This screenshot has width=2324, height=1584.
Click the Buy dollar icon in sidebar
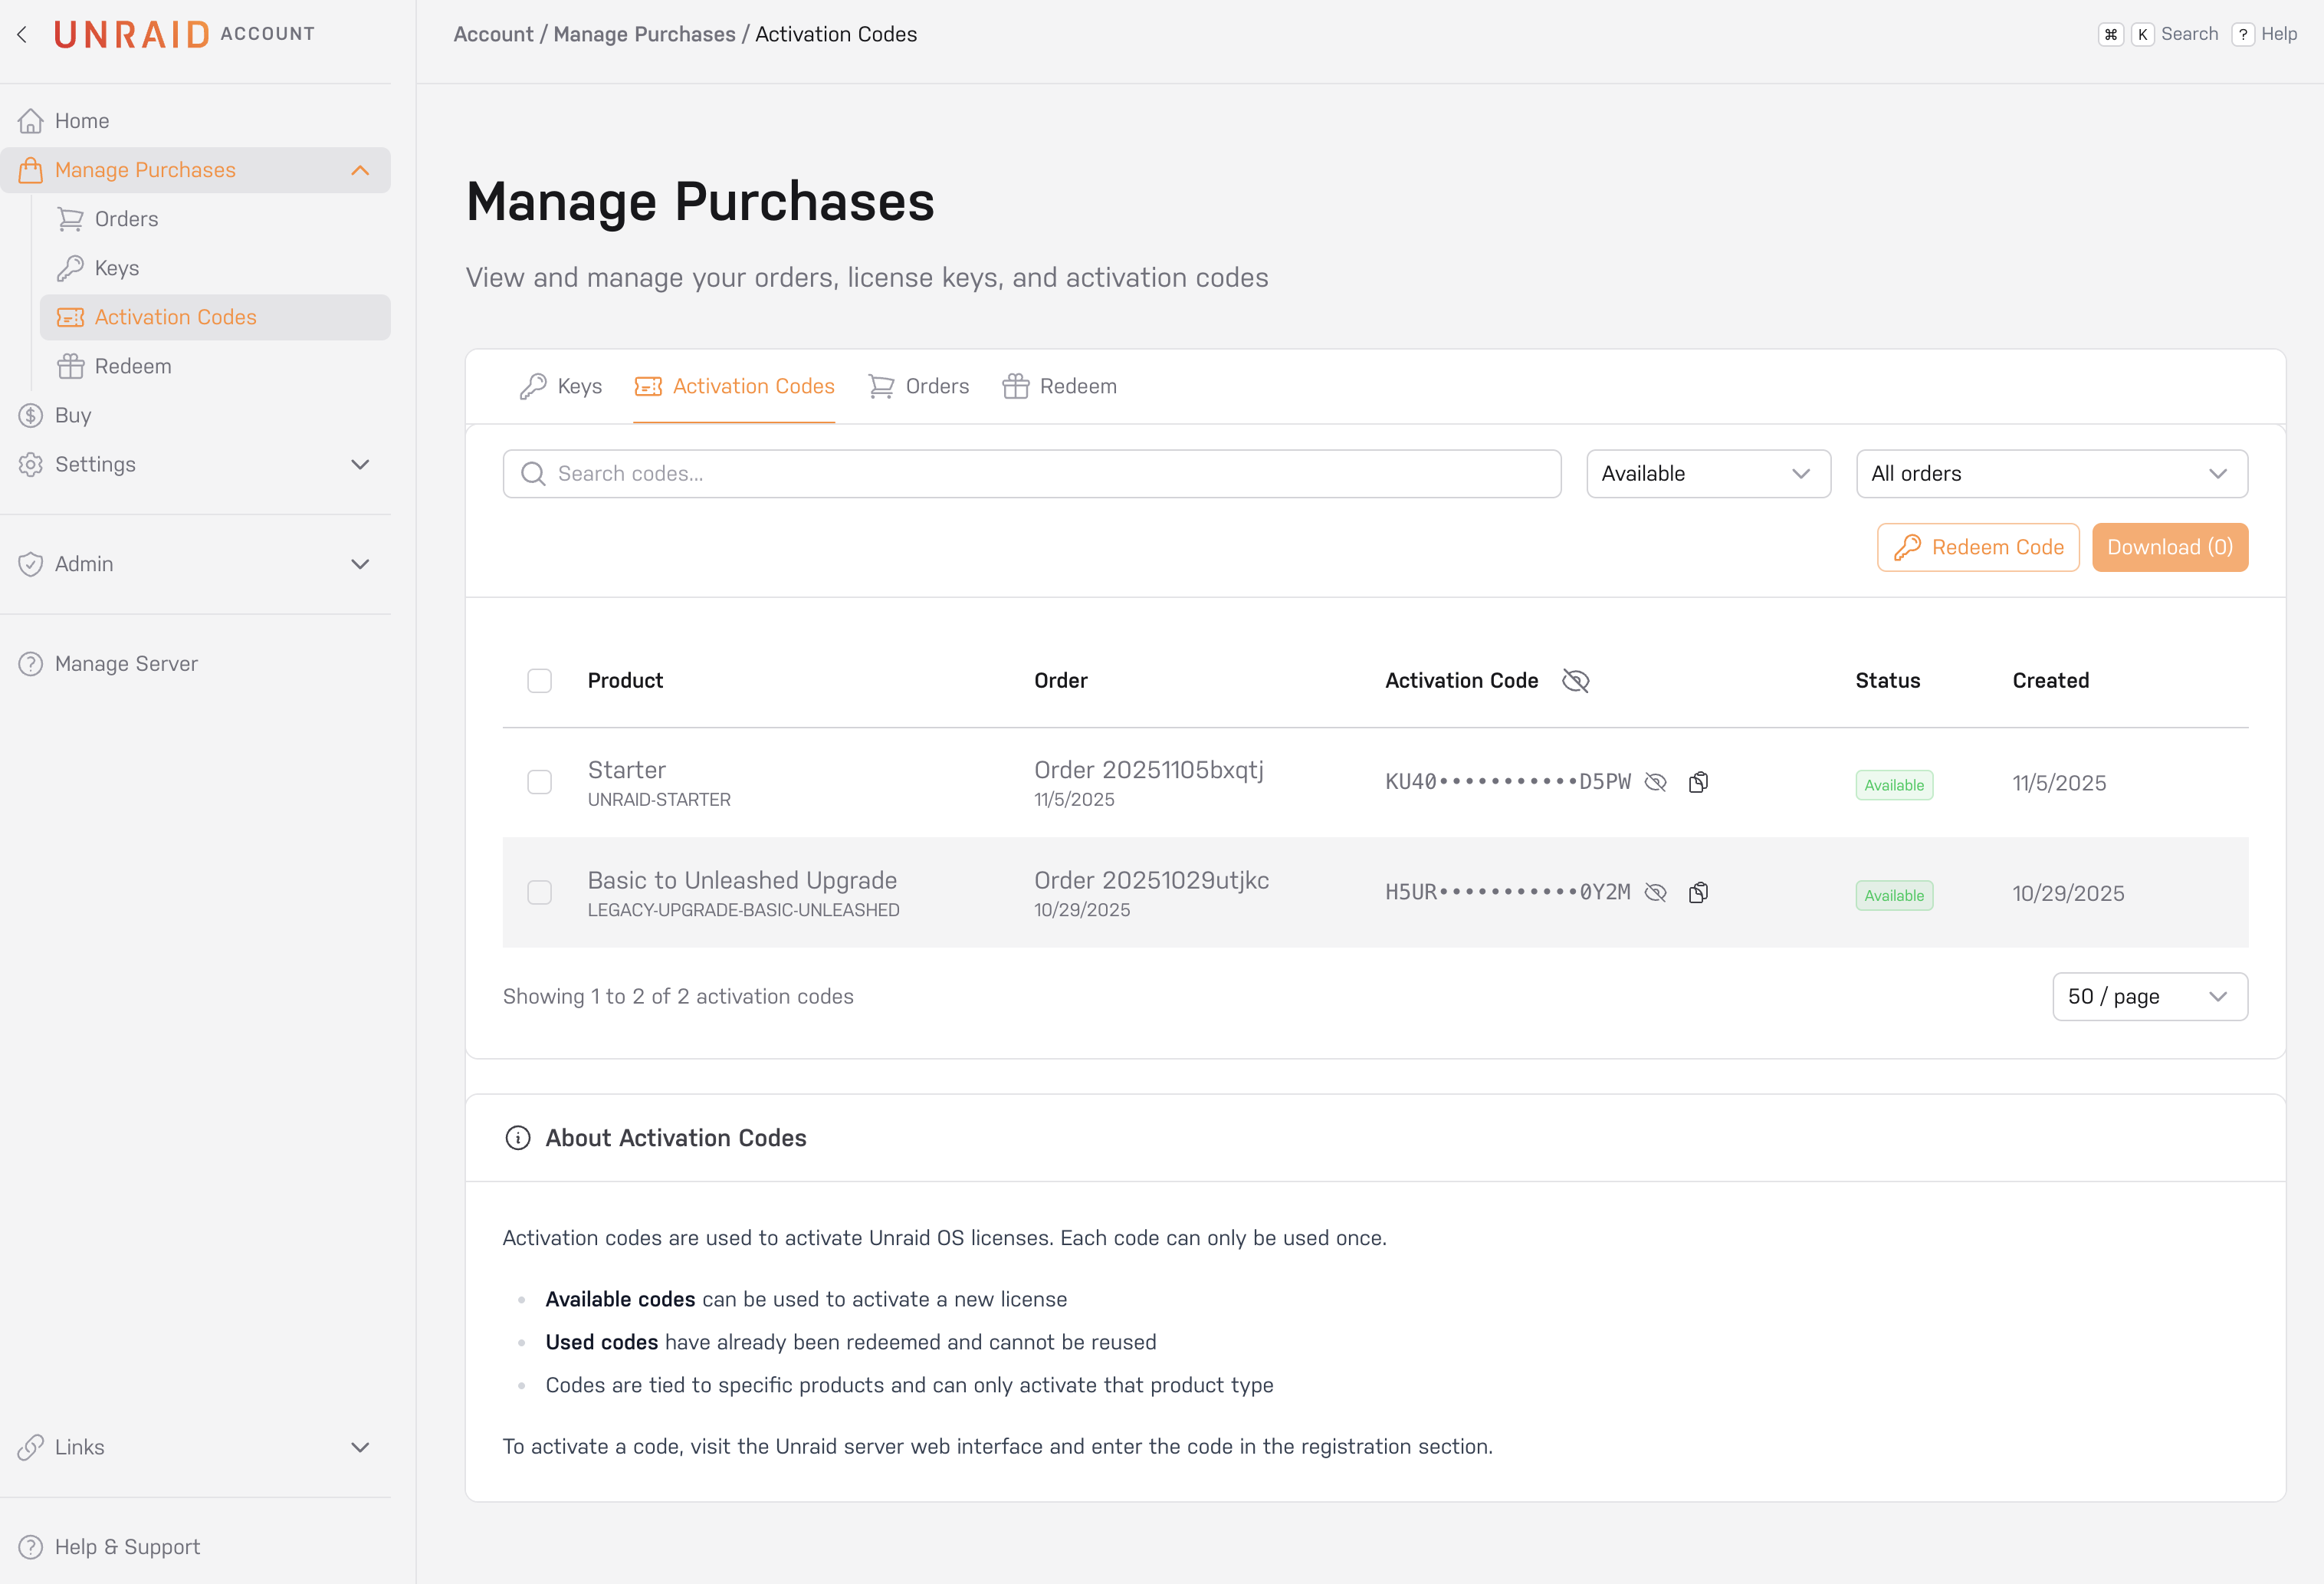[x=30, y=415]
